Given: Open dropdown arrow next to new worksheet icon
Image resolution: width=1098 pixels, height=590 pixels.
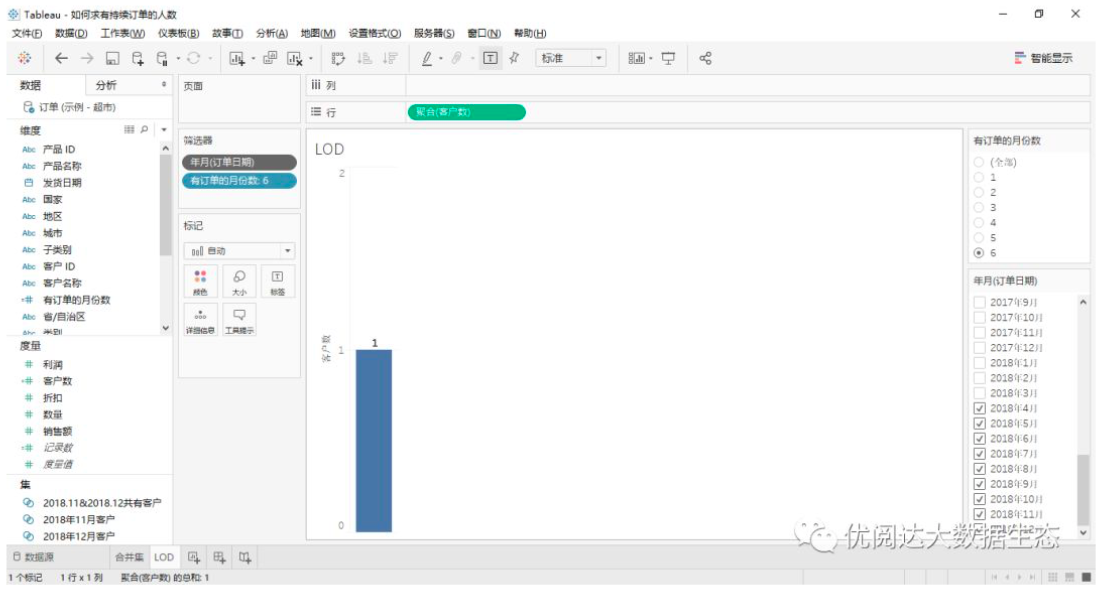Looking at the screenshot, I should pos(253,59).
